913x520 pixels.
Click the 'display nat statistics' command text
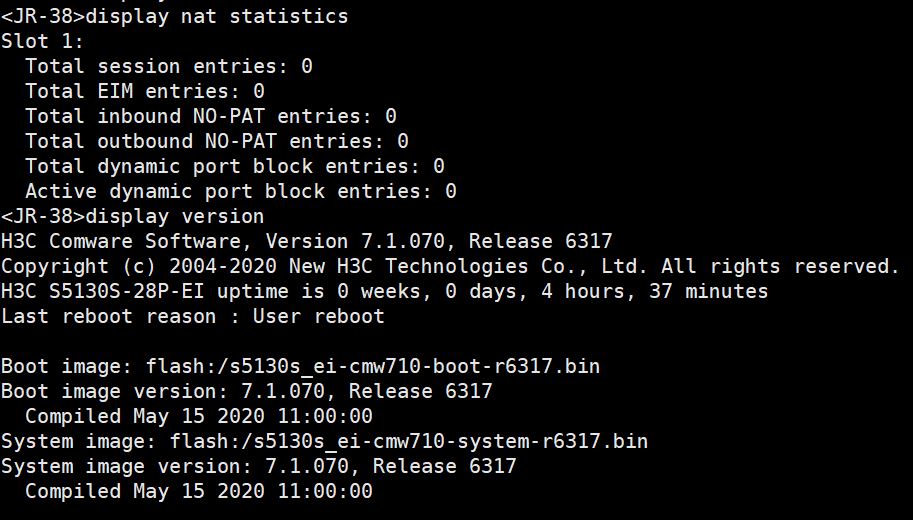pos(217,16)
